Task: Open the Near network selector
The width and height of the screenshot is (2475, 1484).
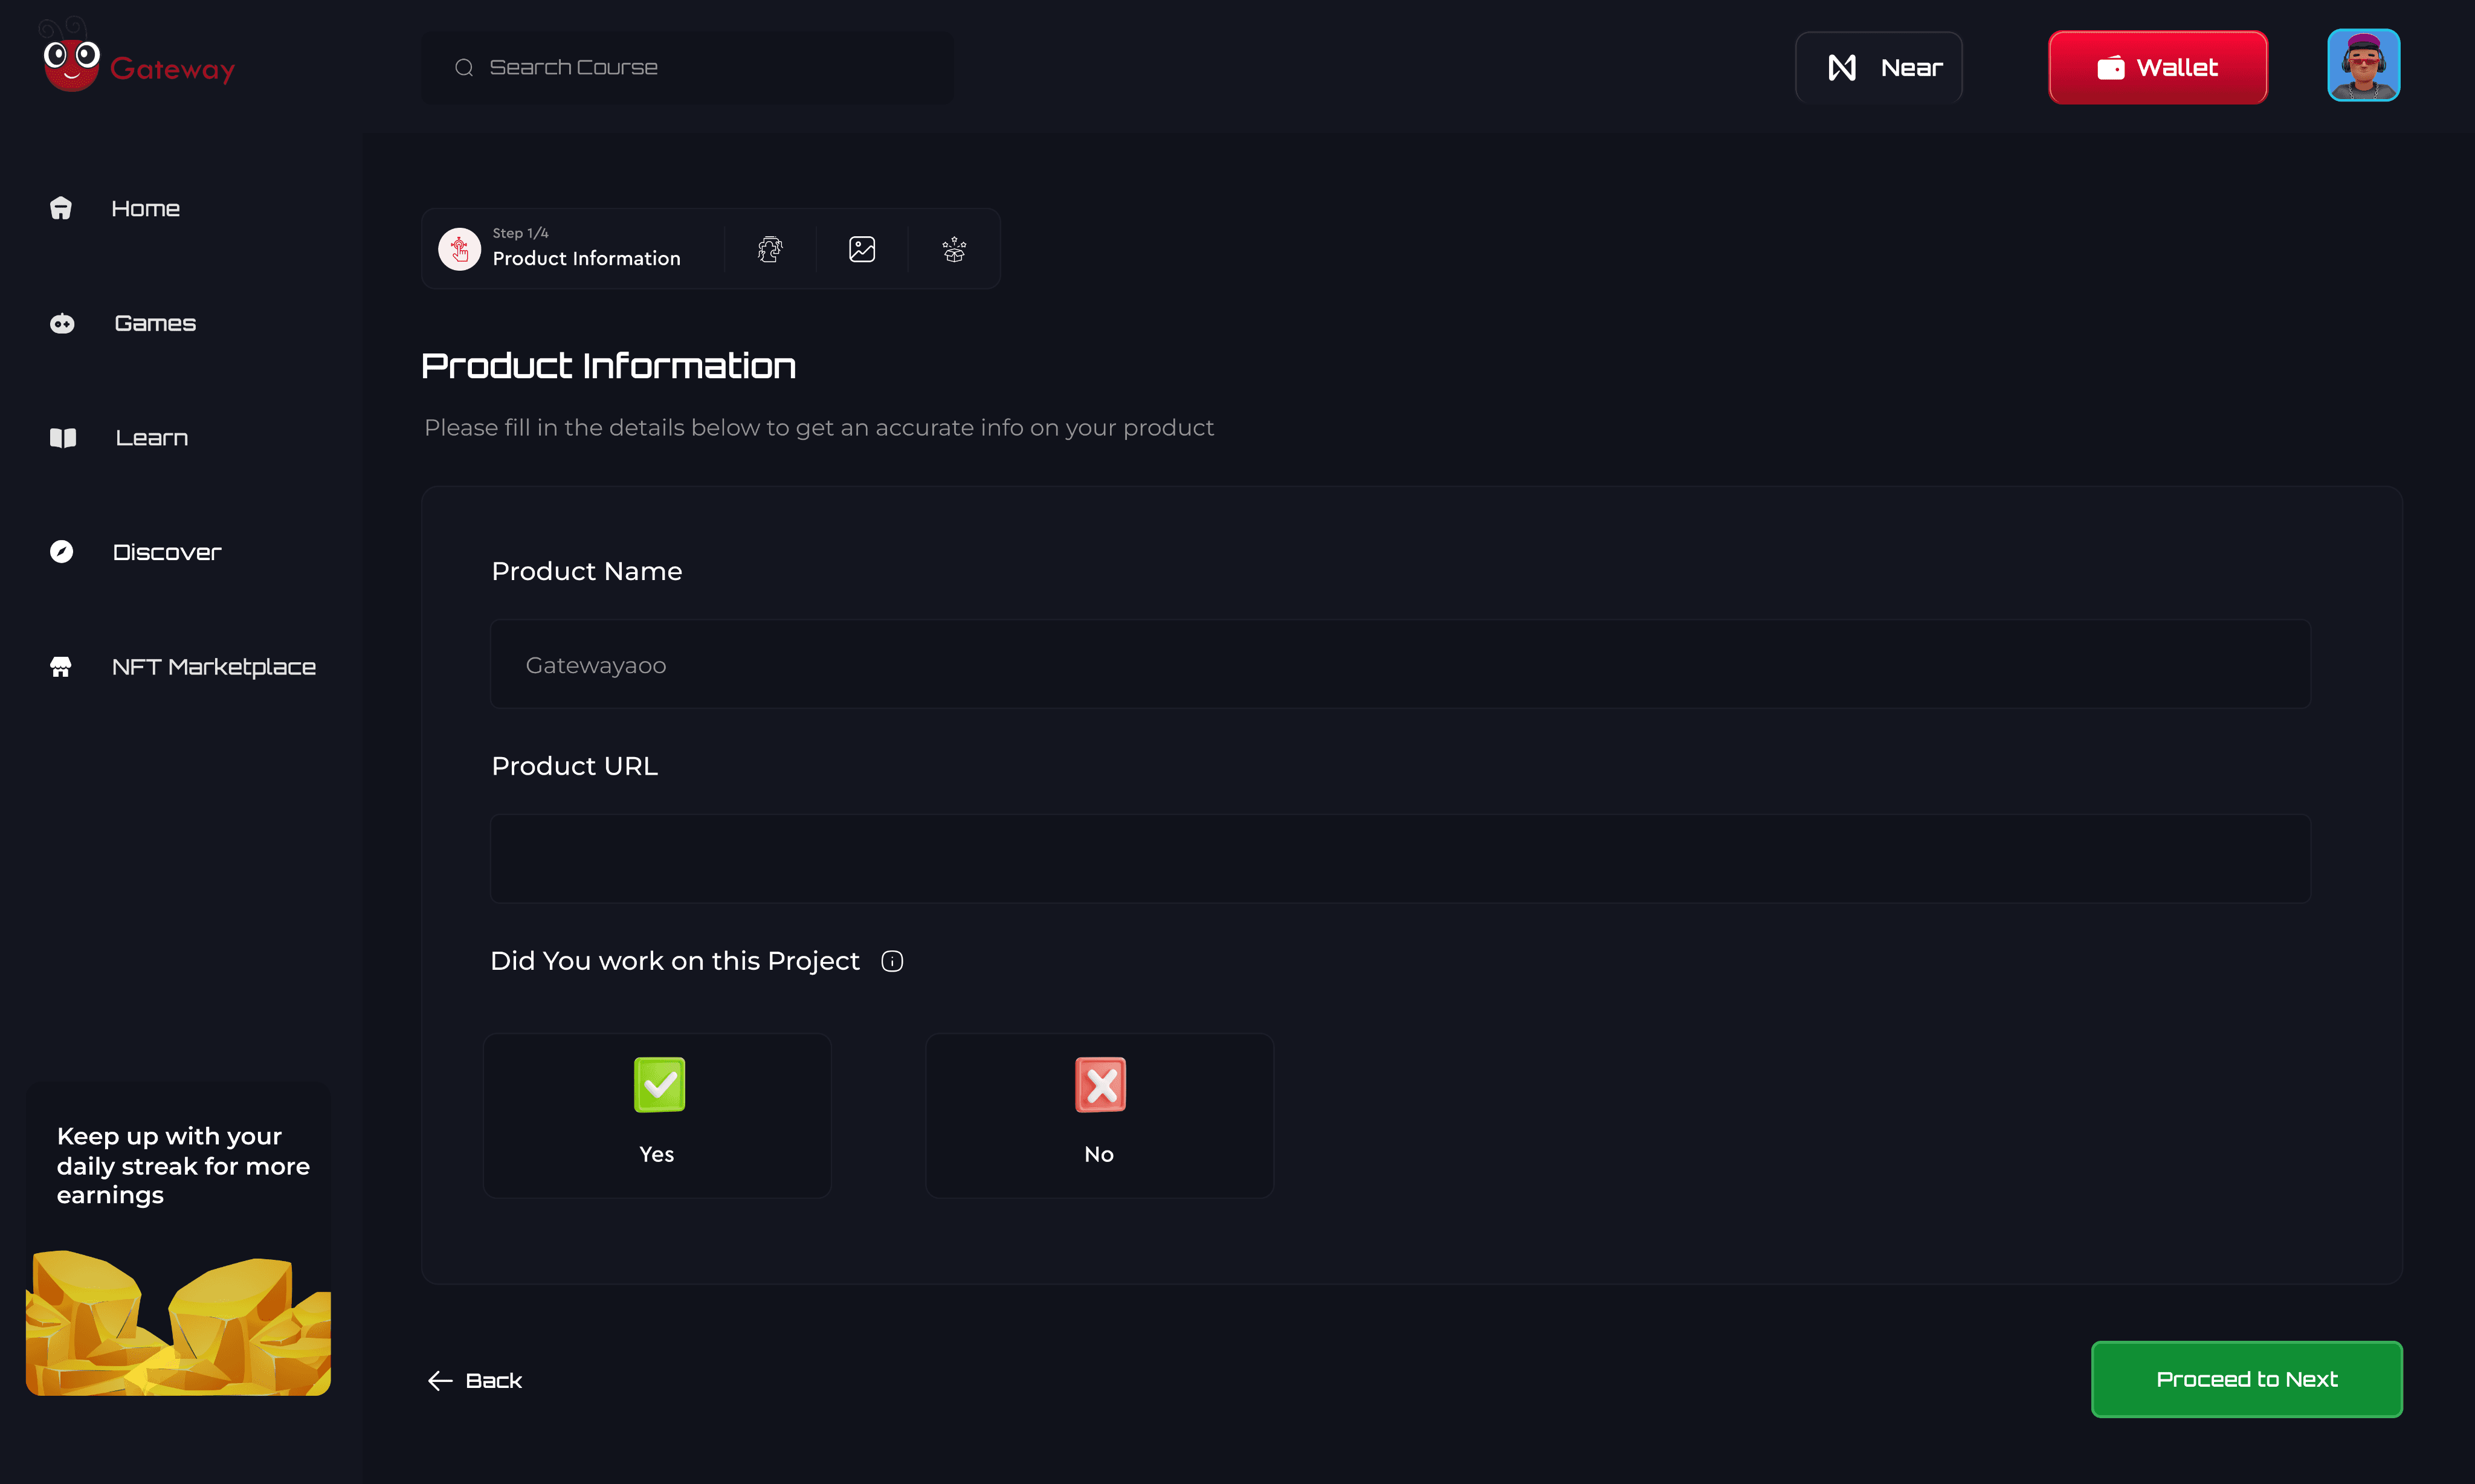Action: [x=1878, y=67]
